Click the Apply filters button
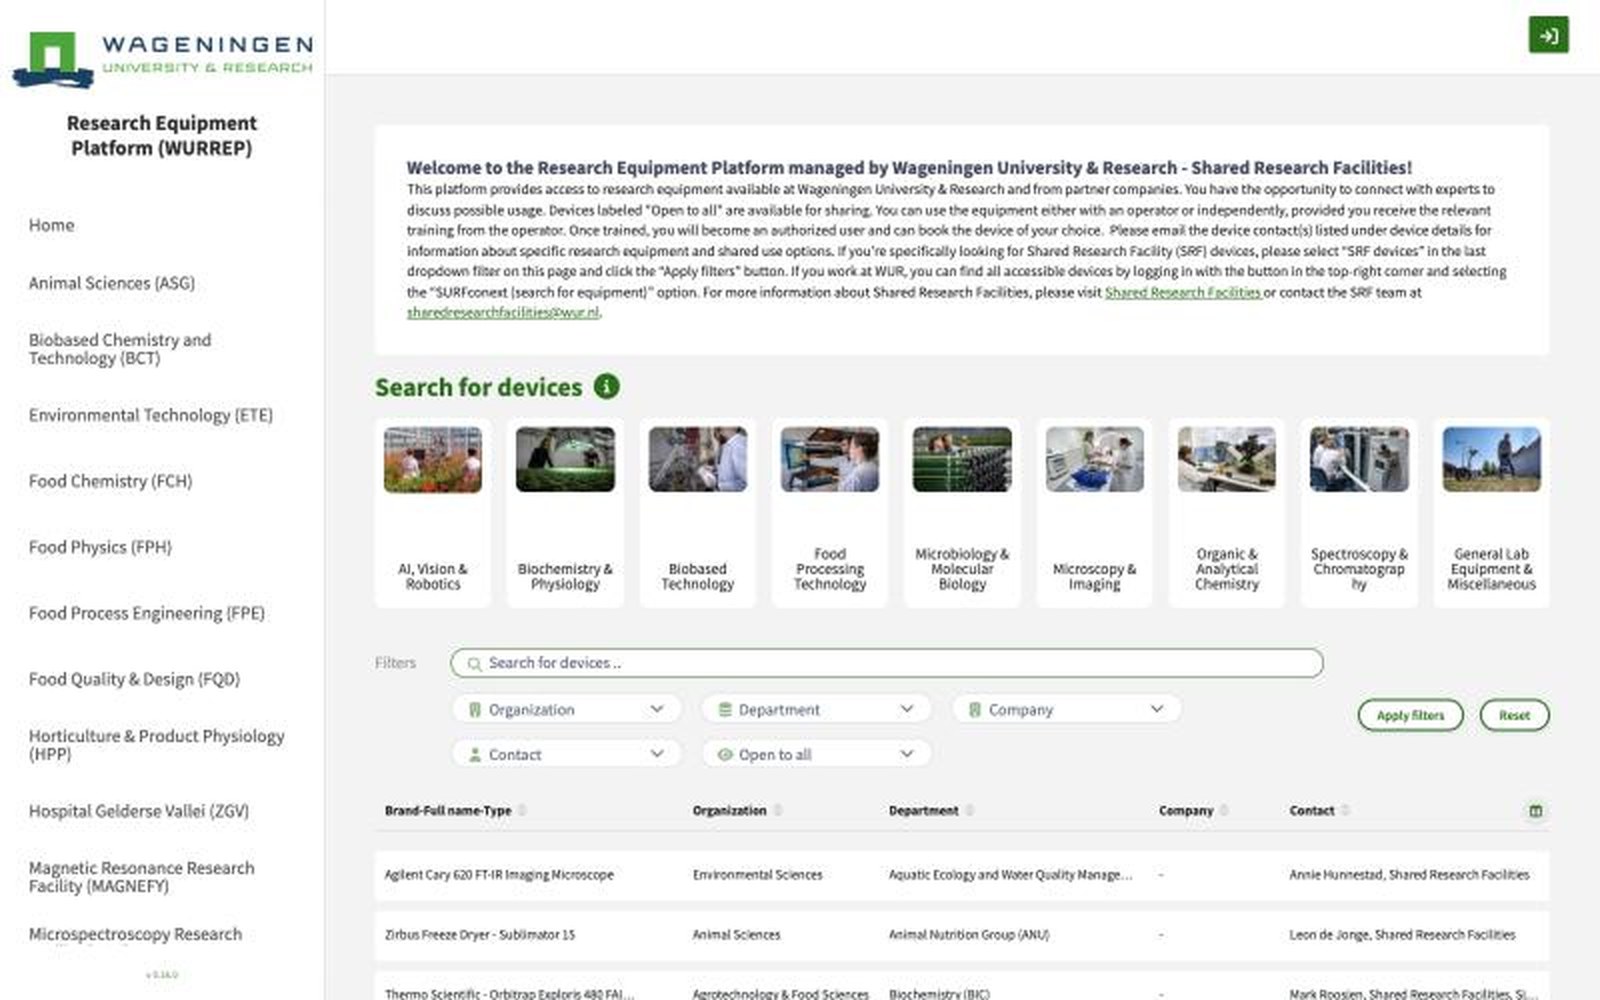Viewport: 1600px width, 1000px height. (x=1410, y=715)
